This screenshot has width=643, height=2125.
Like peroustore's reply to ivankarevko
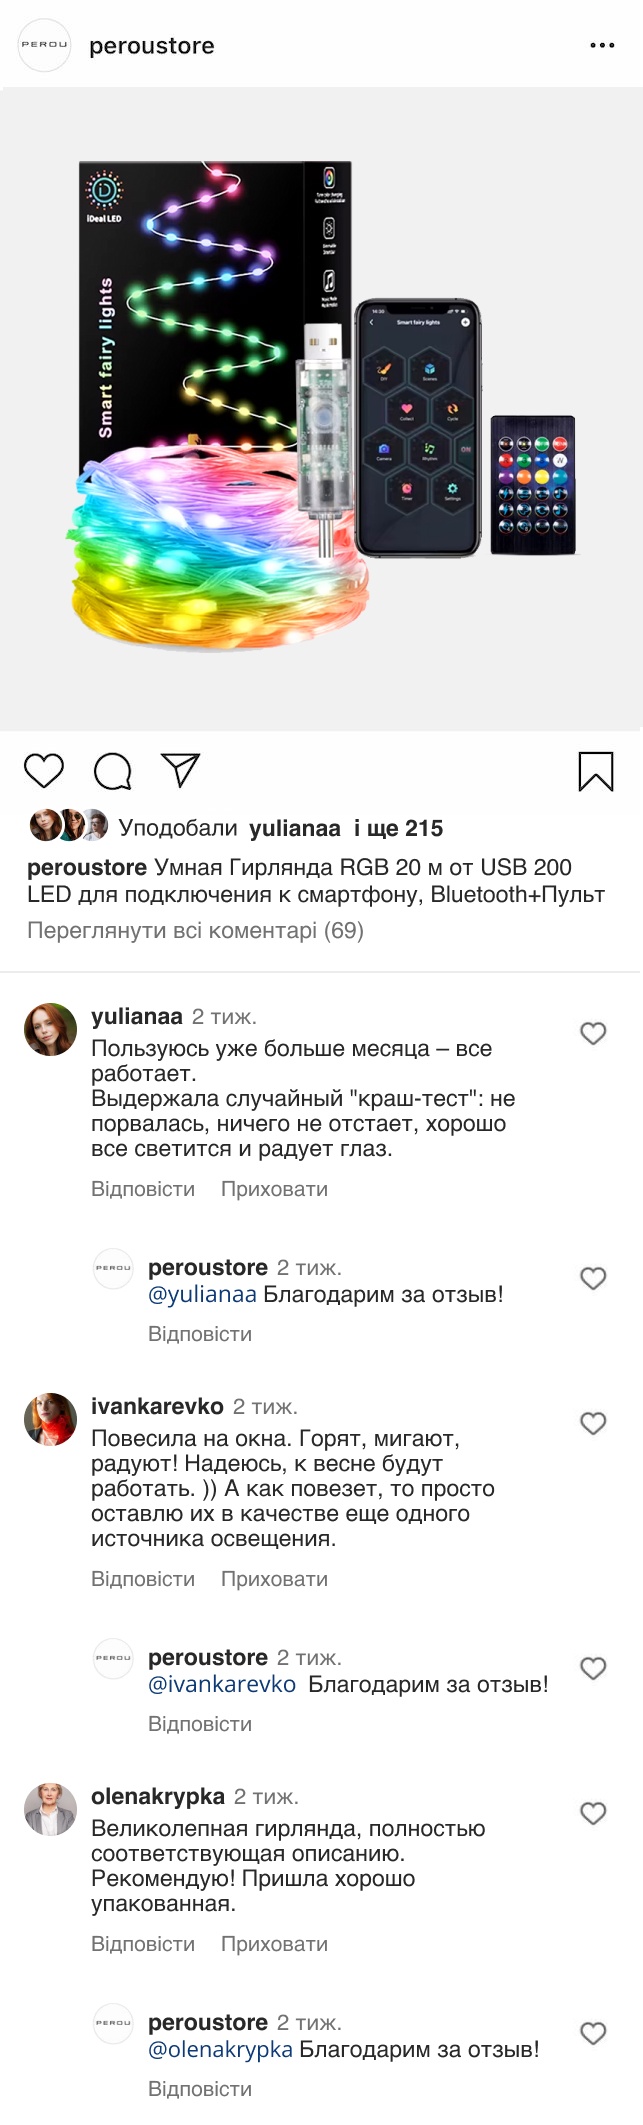593,1668
